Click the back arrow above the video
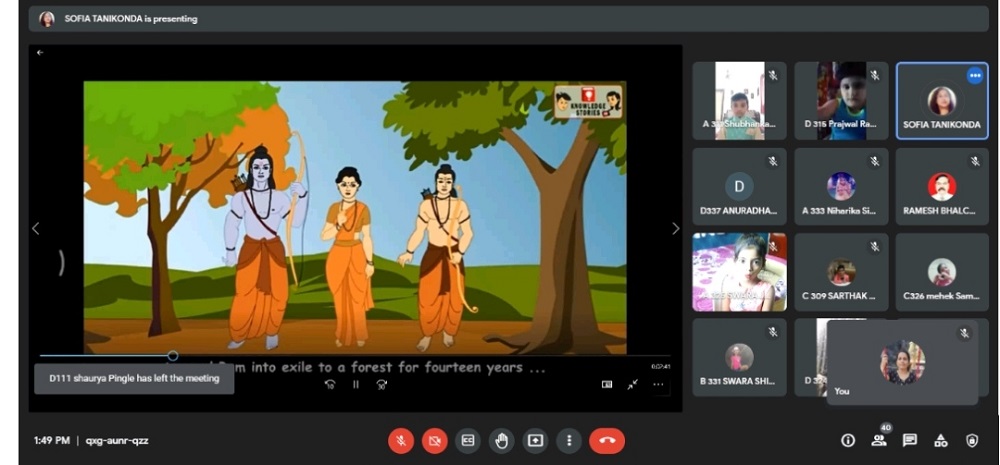 pyautogui.click(x=40, y=52)
